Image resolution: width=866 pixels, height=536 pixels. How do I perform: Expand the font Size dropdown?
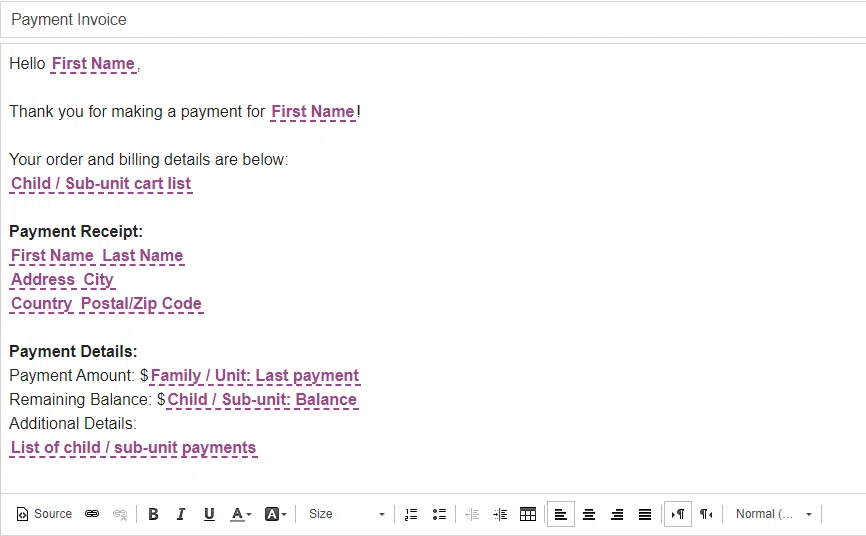[x=346, y=514]
